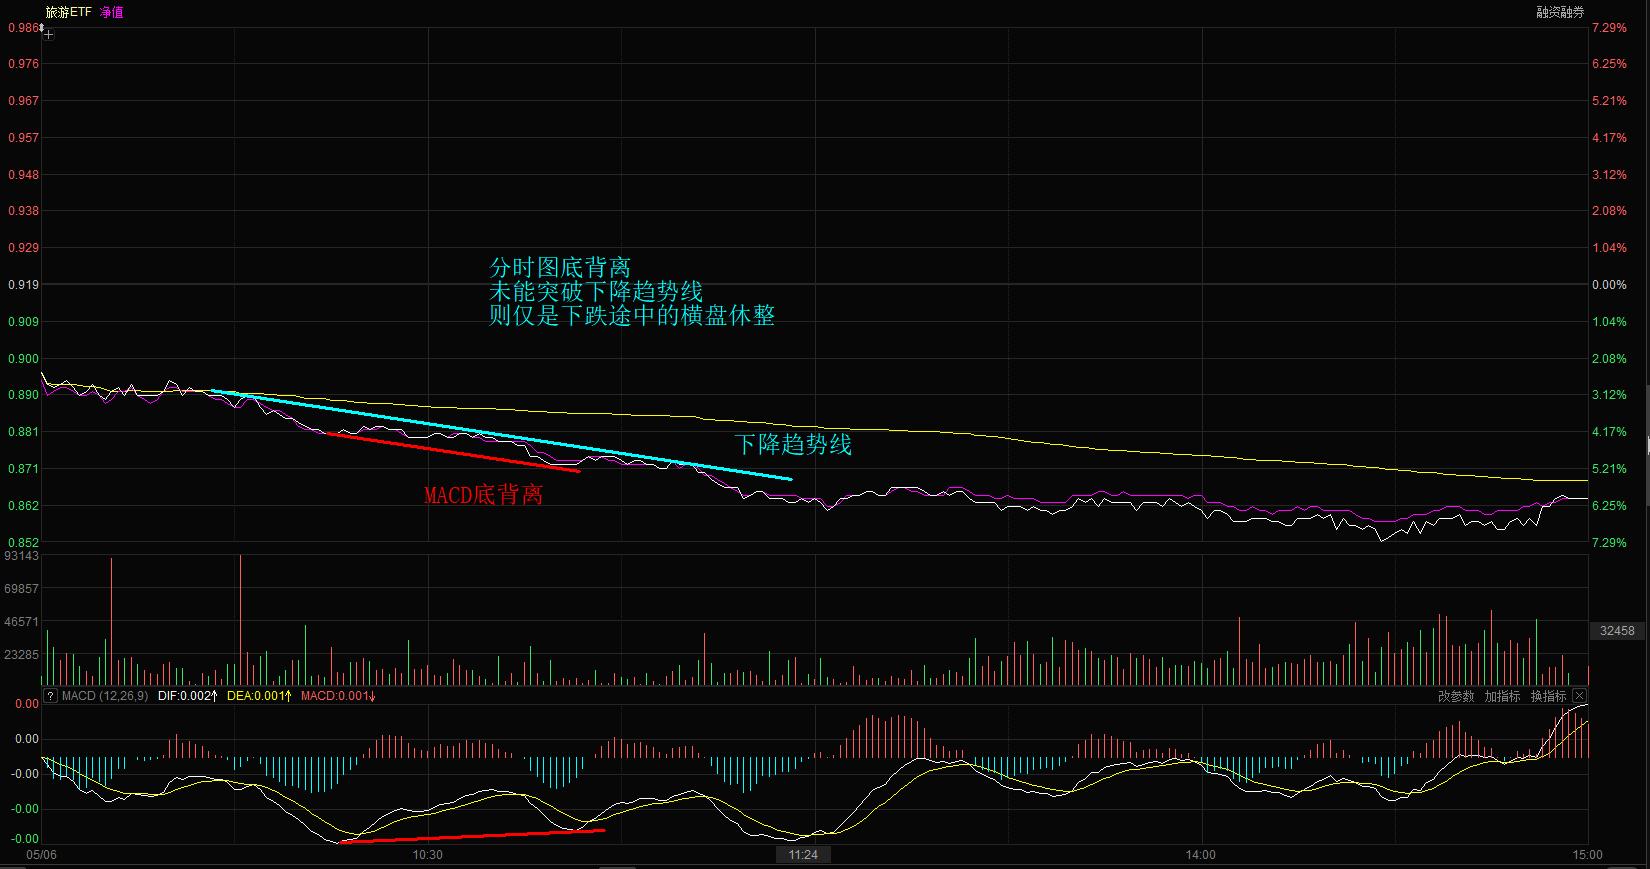Click the magenta 净值 legend label
The width and height of the screenshot is (1650, 869).
tap(112, 12)
